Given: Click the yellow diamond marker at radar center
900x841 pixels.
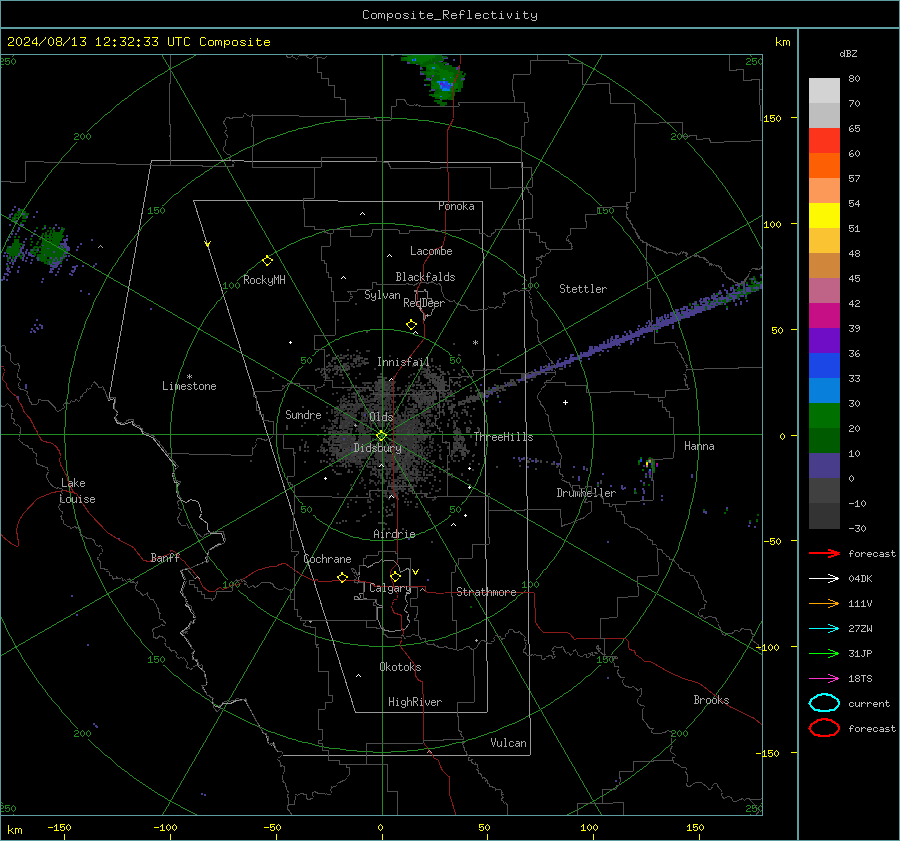Looking at the screenshot, I should (x=381, y=436).
